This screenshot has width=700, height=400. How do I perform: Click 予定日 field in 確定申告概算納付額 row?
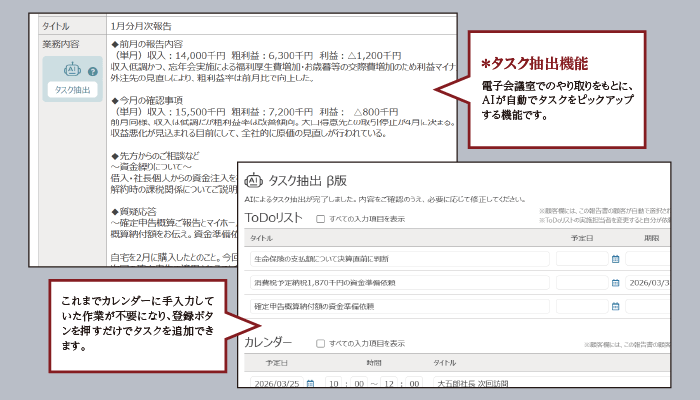[582, 306]
